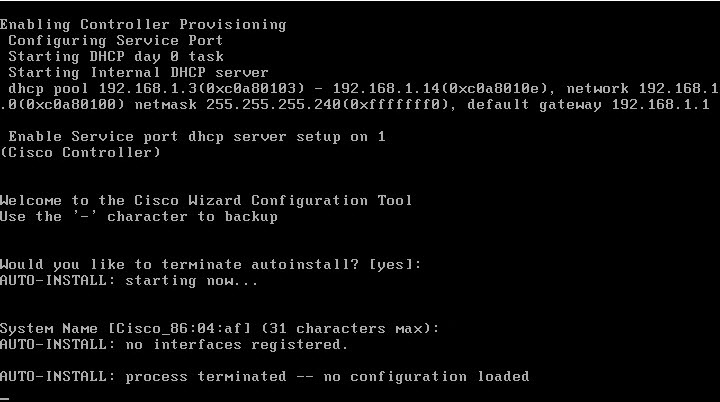Click the '[Cisco_86:04:af]' default name

180,329
